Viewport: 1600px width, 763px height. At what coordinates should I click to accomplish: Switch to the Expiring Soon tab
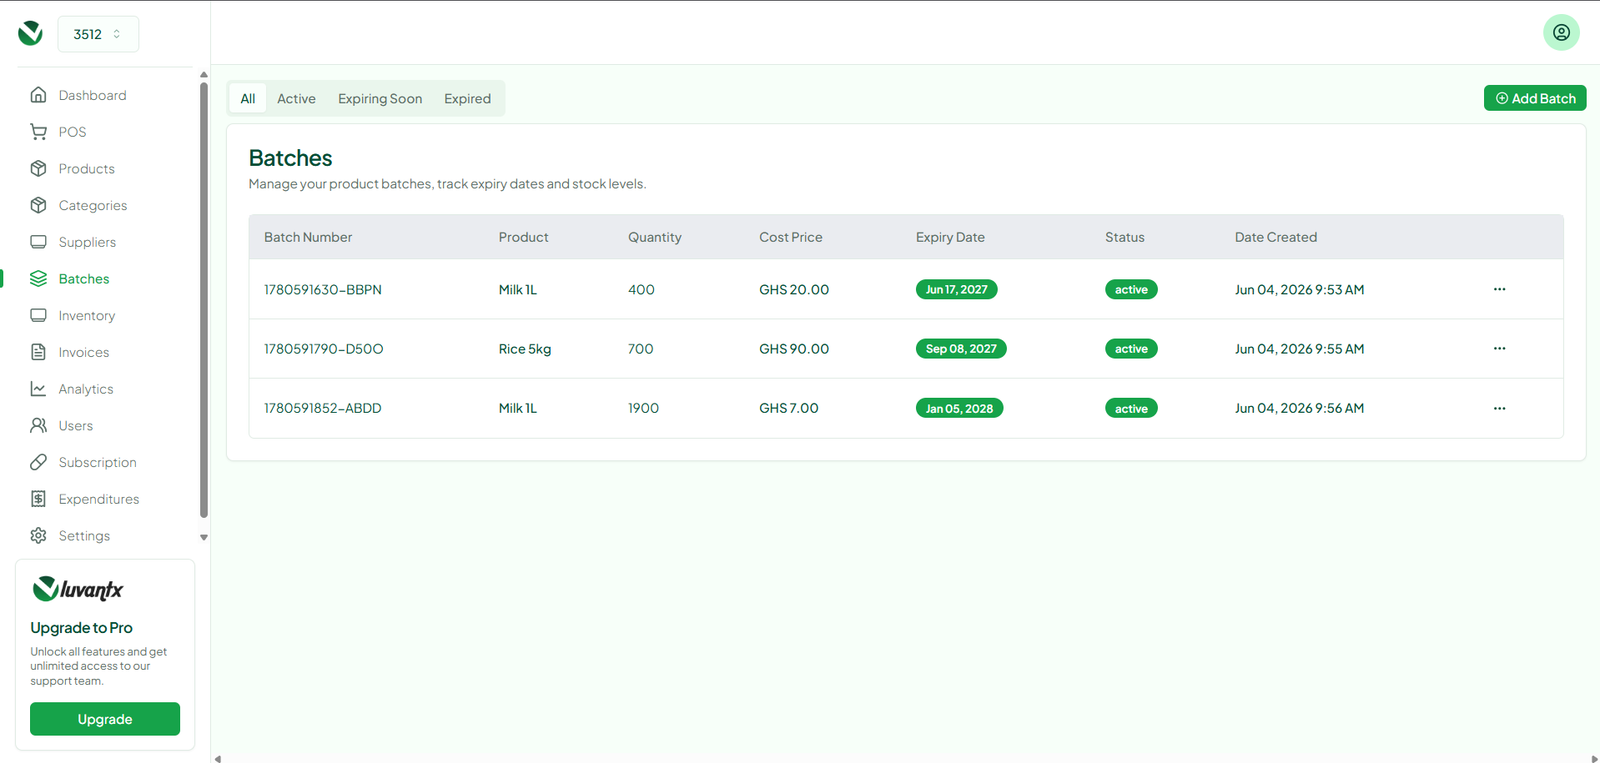(x=380, y=98)
